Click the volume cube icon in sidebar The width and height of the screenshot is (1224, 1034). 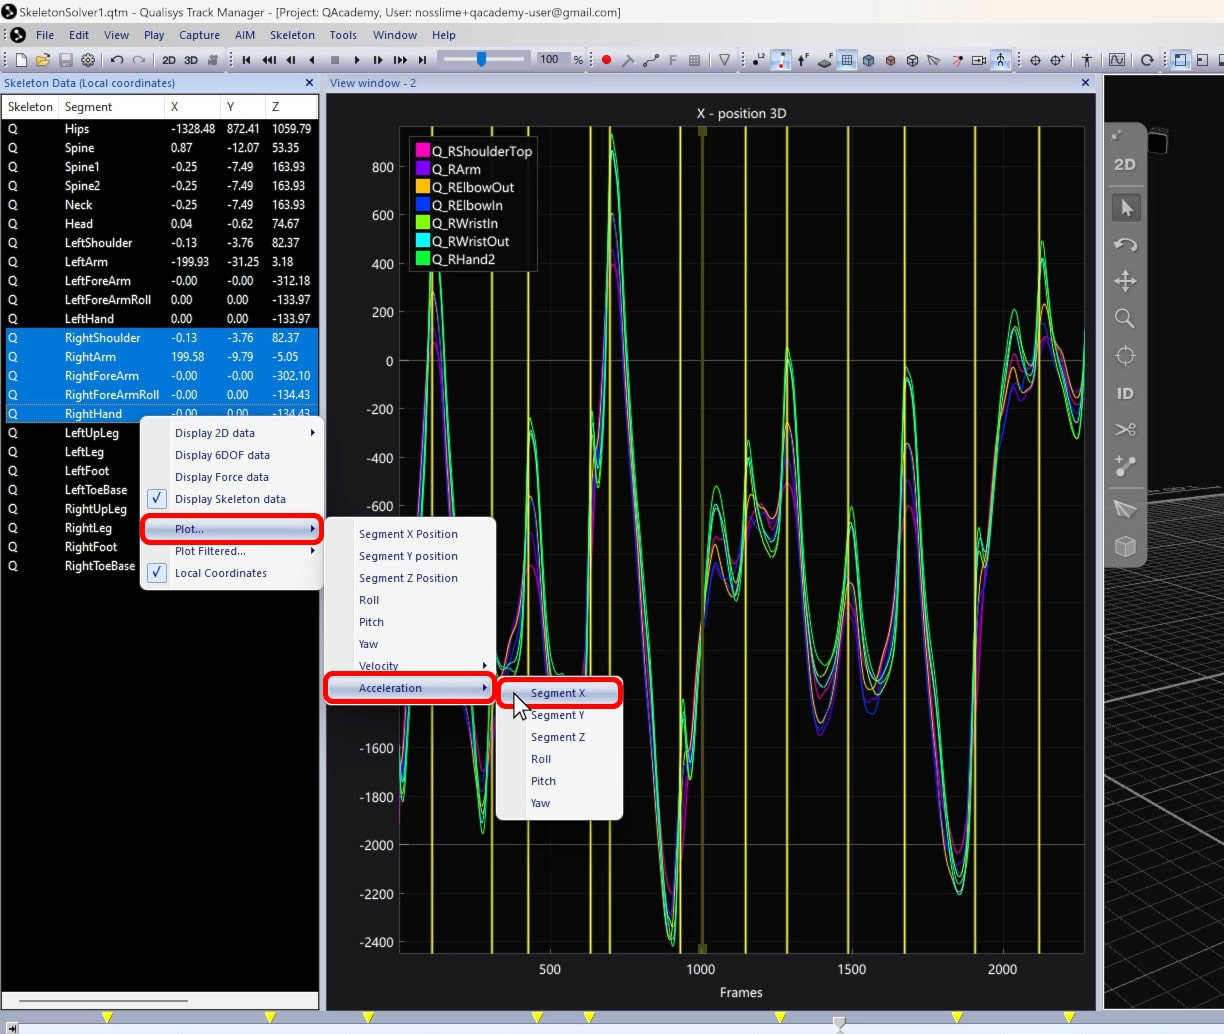1126,547
